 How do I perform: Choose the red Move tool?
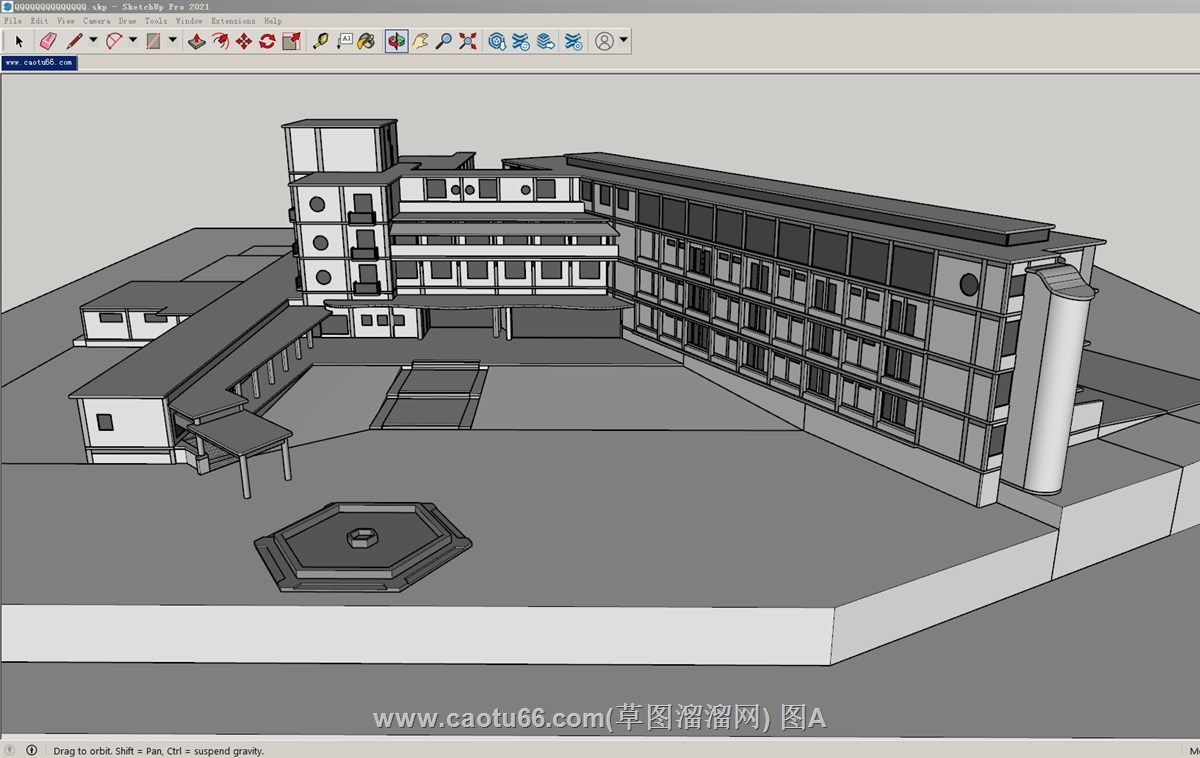244,41
